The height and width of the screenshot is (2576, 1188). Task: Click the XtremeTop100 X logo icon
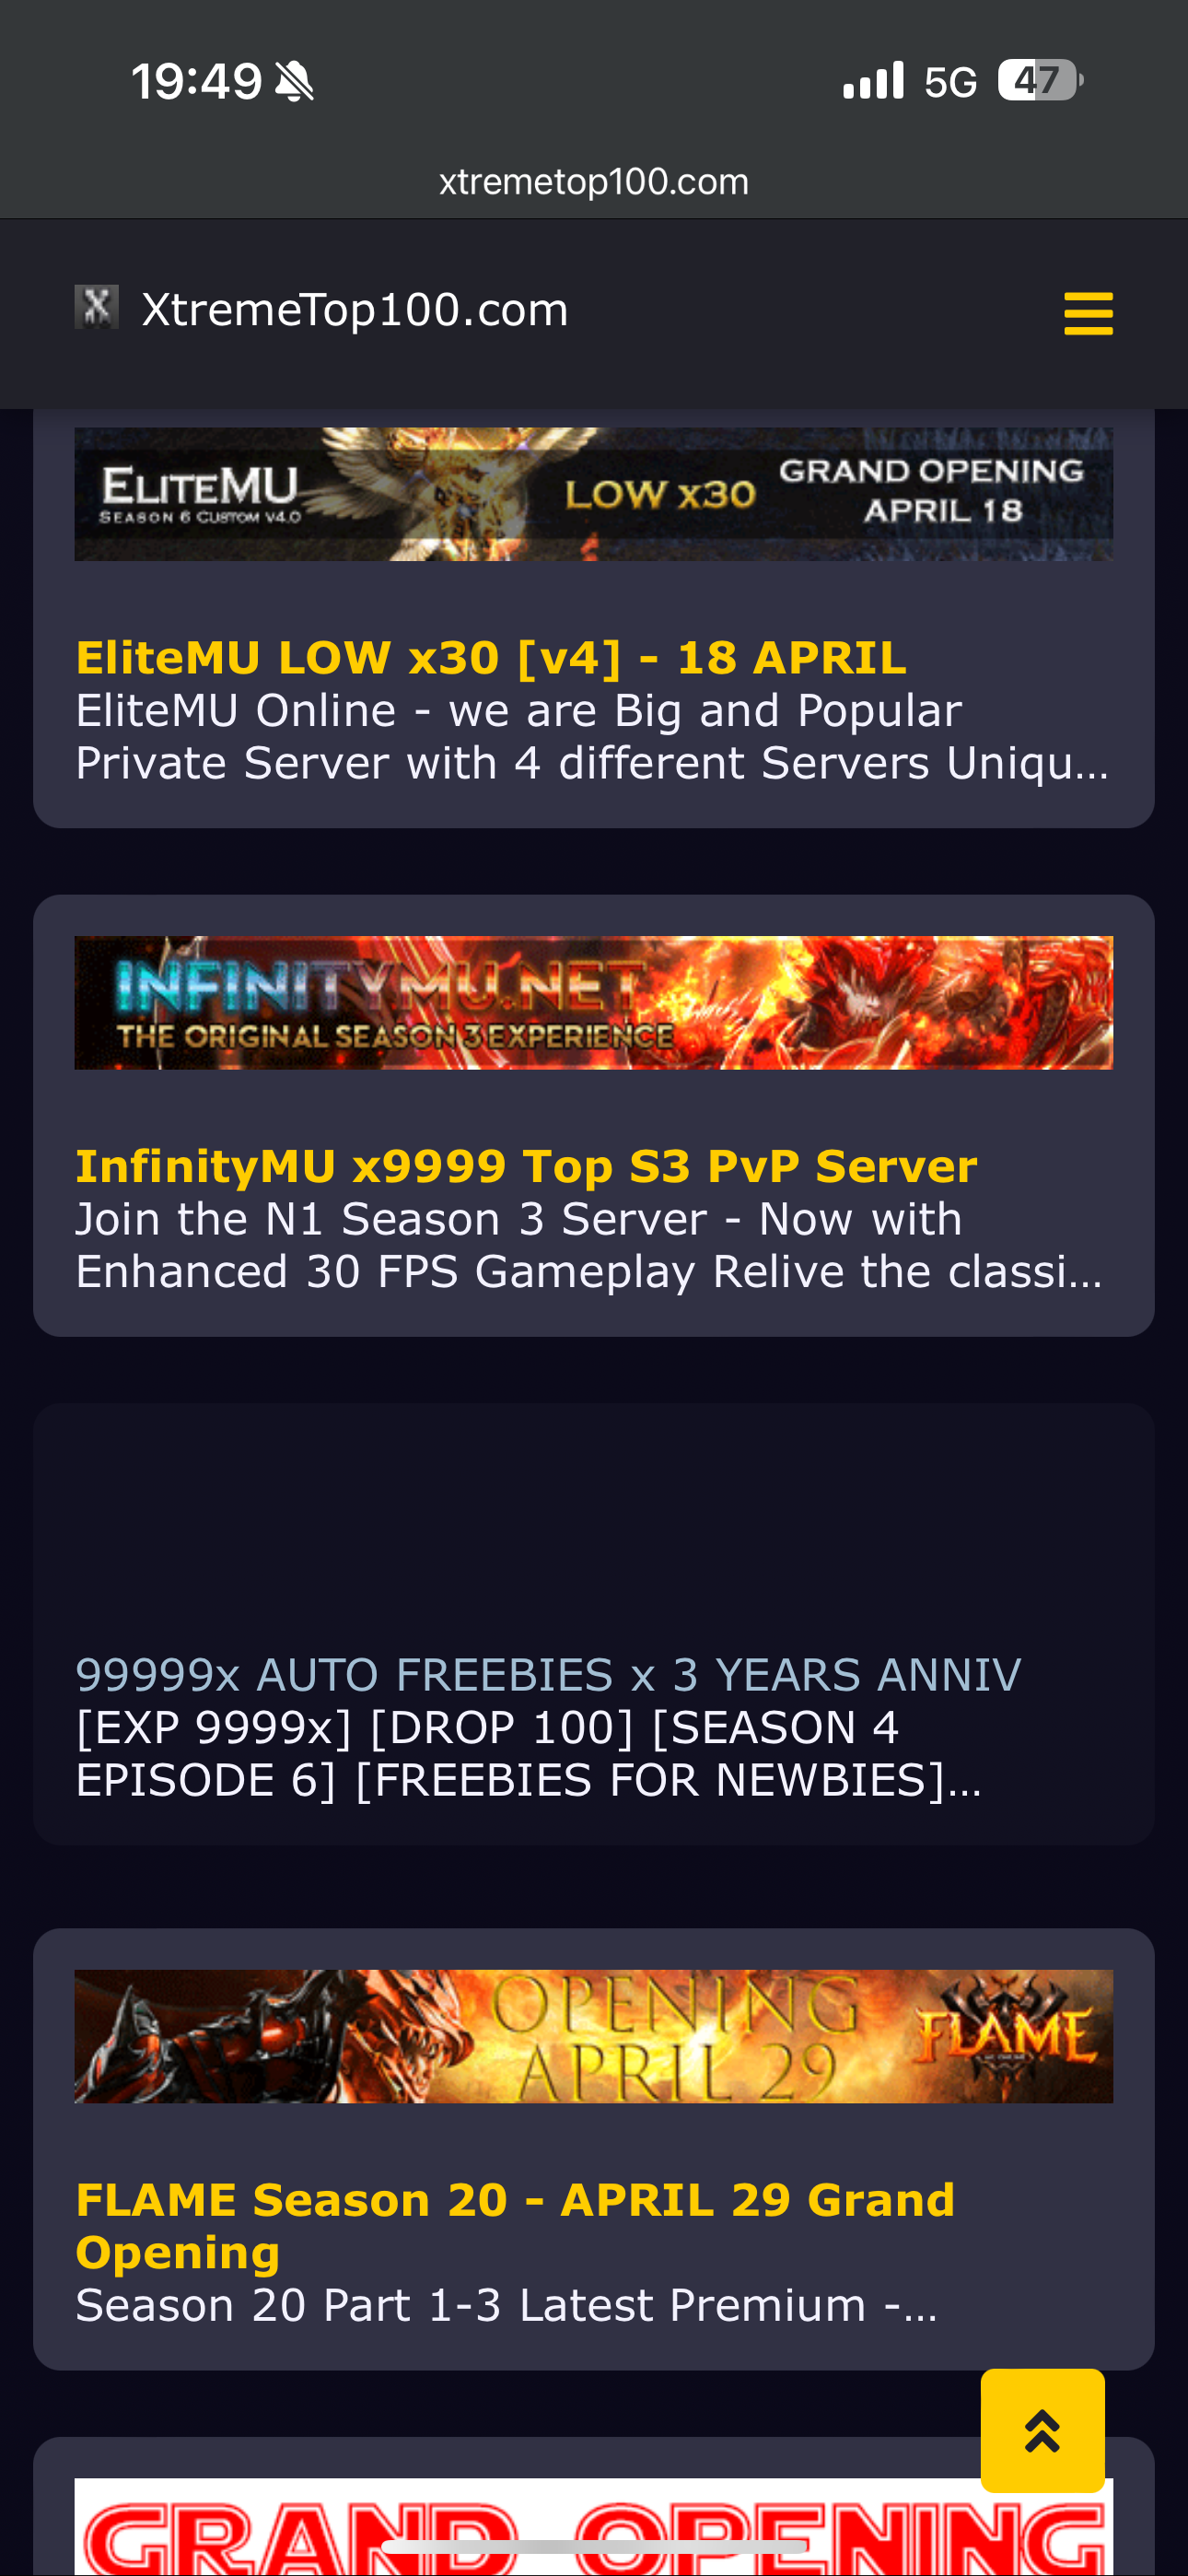point(97,307)
